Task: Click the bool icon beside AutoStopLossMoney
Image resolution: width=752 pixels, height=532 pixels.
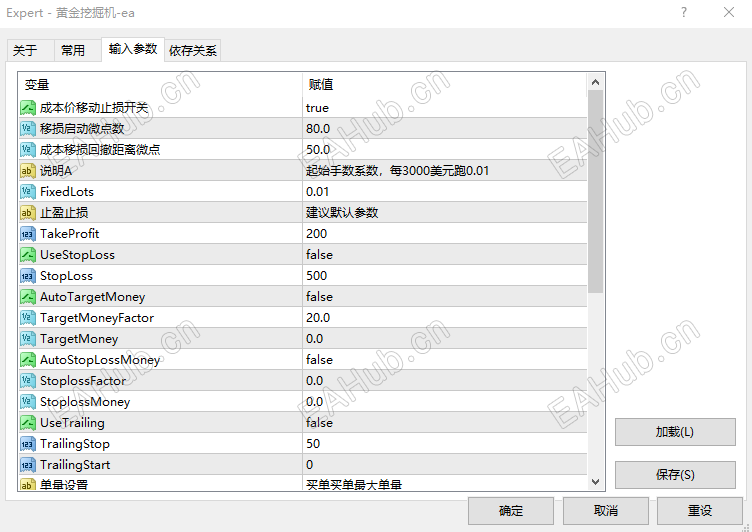Action: [x=28, y=360]
